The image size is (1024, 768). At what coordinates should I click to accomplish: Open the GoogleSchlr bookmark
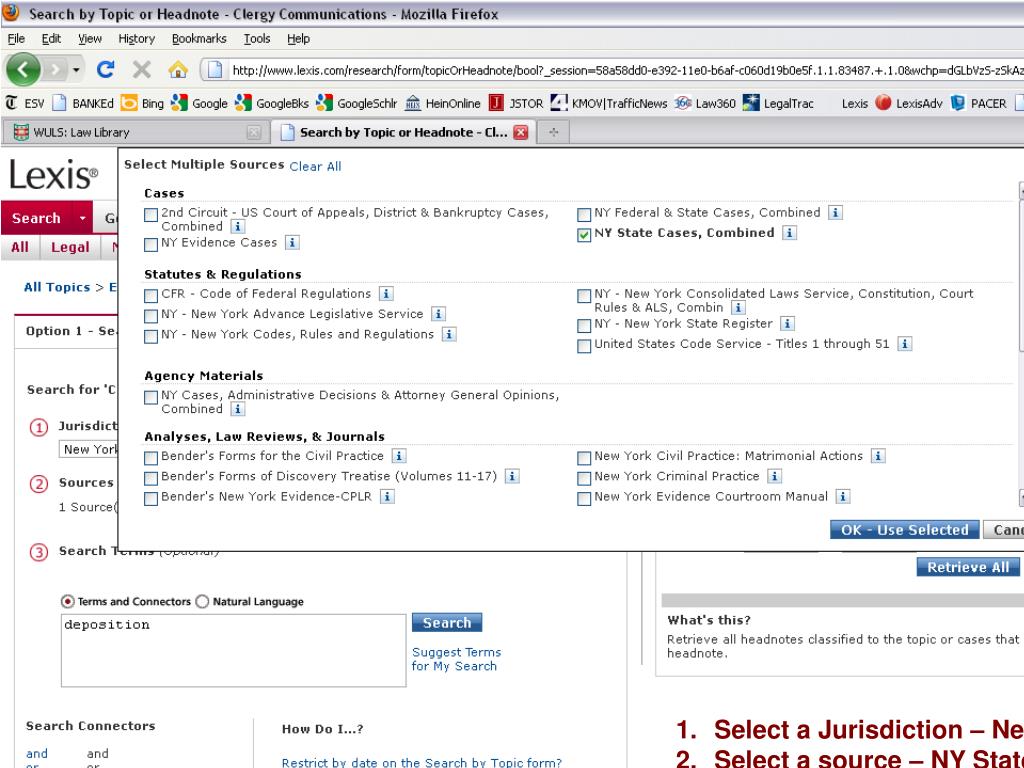click(x=356, y=103)
